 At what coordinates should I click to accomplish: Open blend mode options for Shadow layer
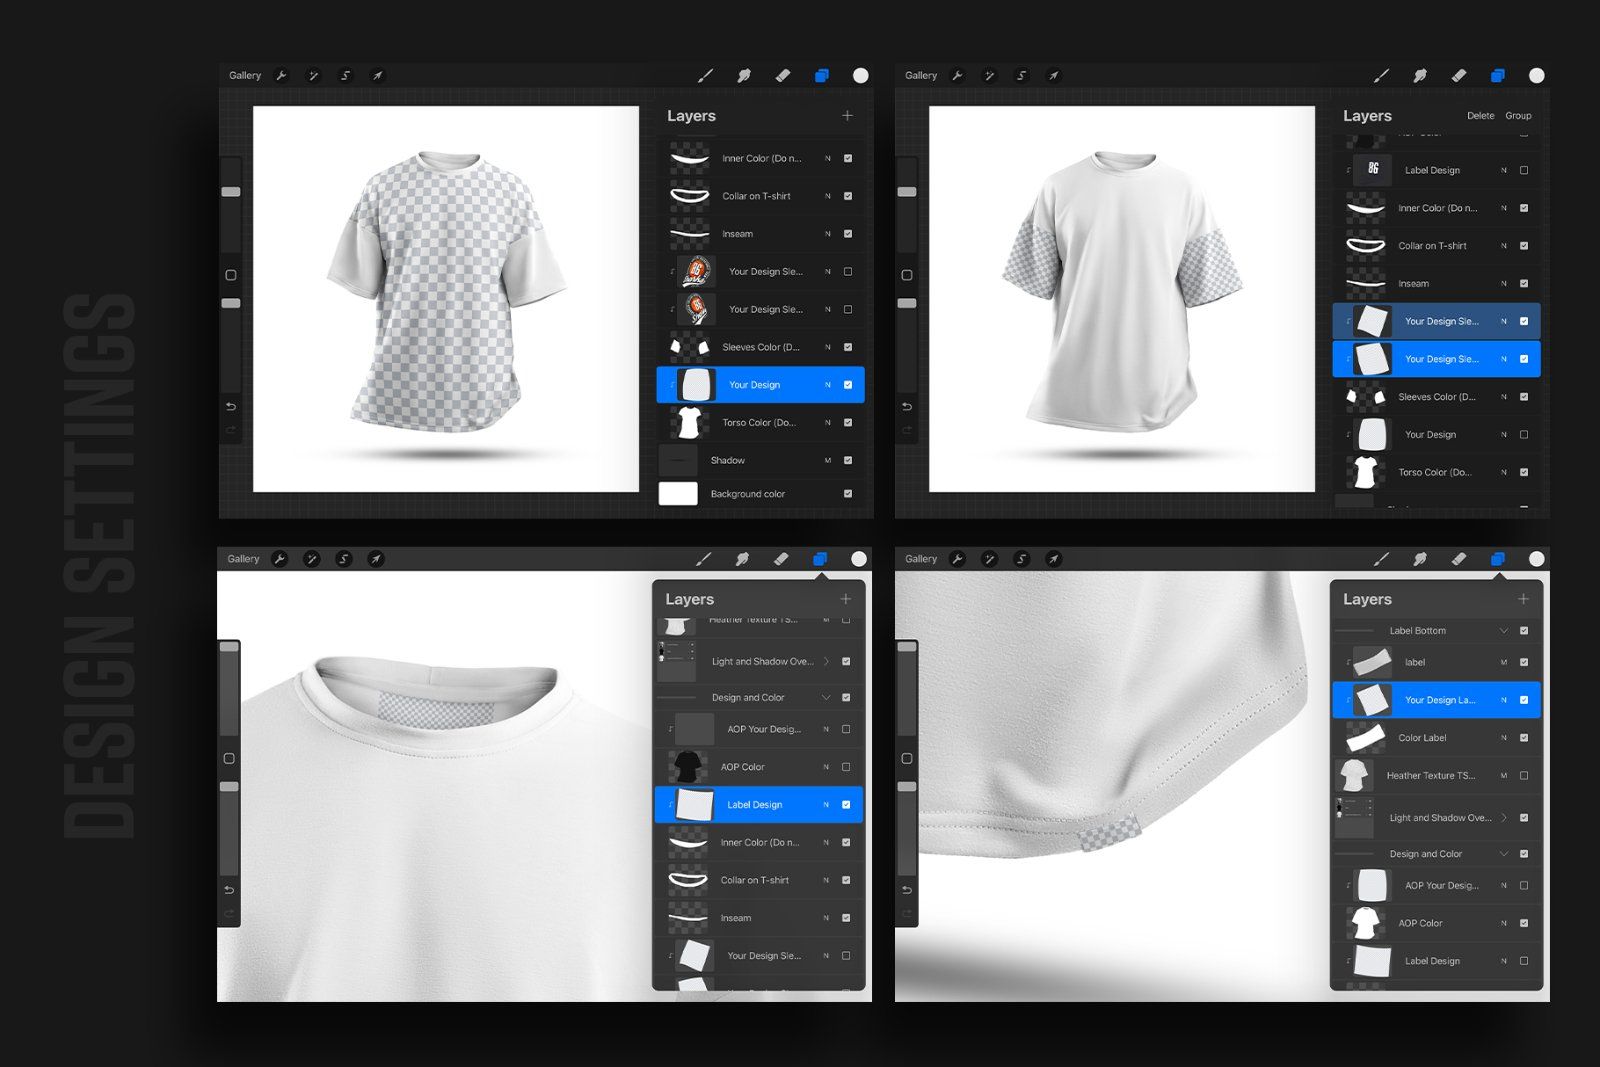pos(827,460)
